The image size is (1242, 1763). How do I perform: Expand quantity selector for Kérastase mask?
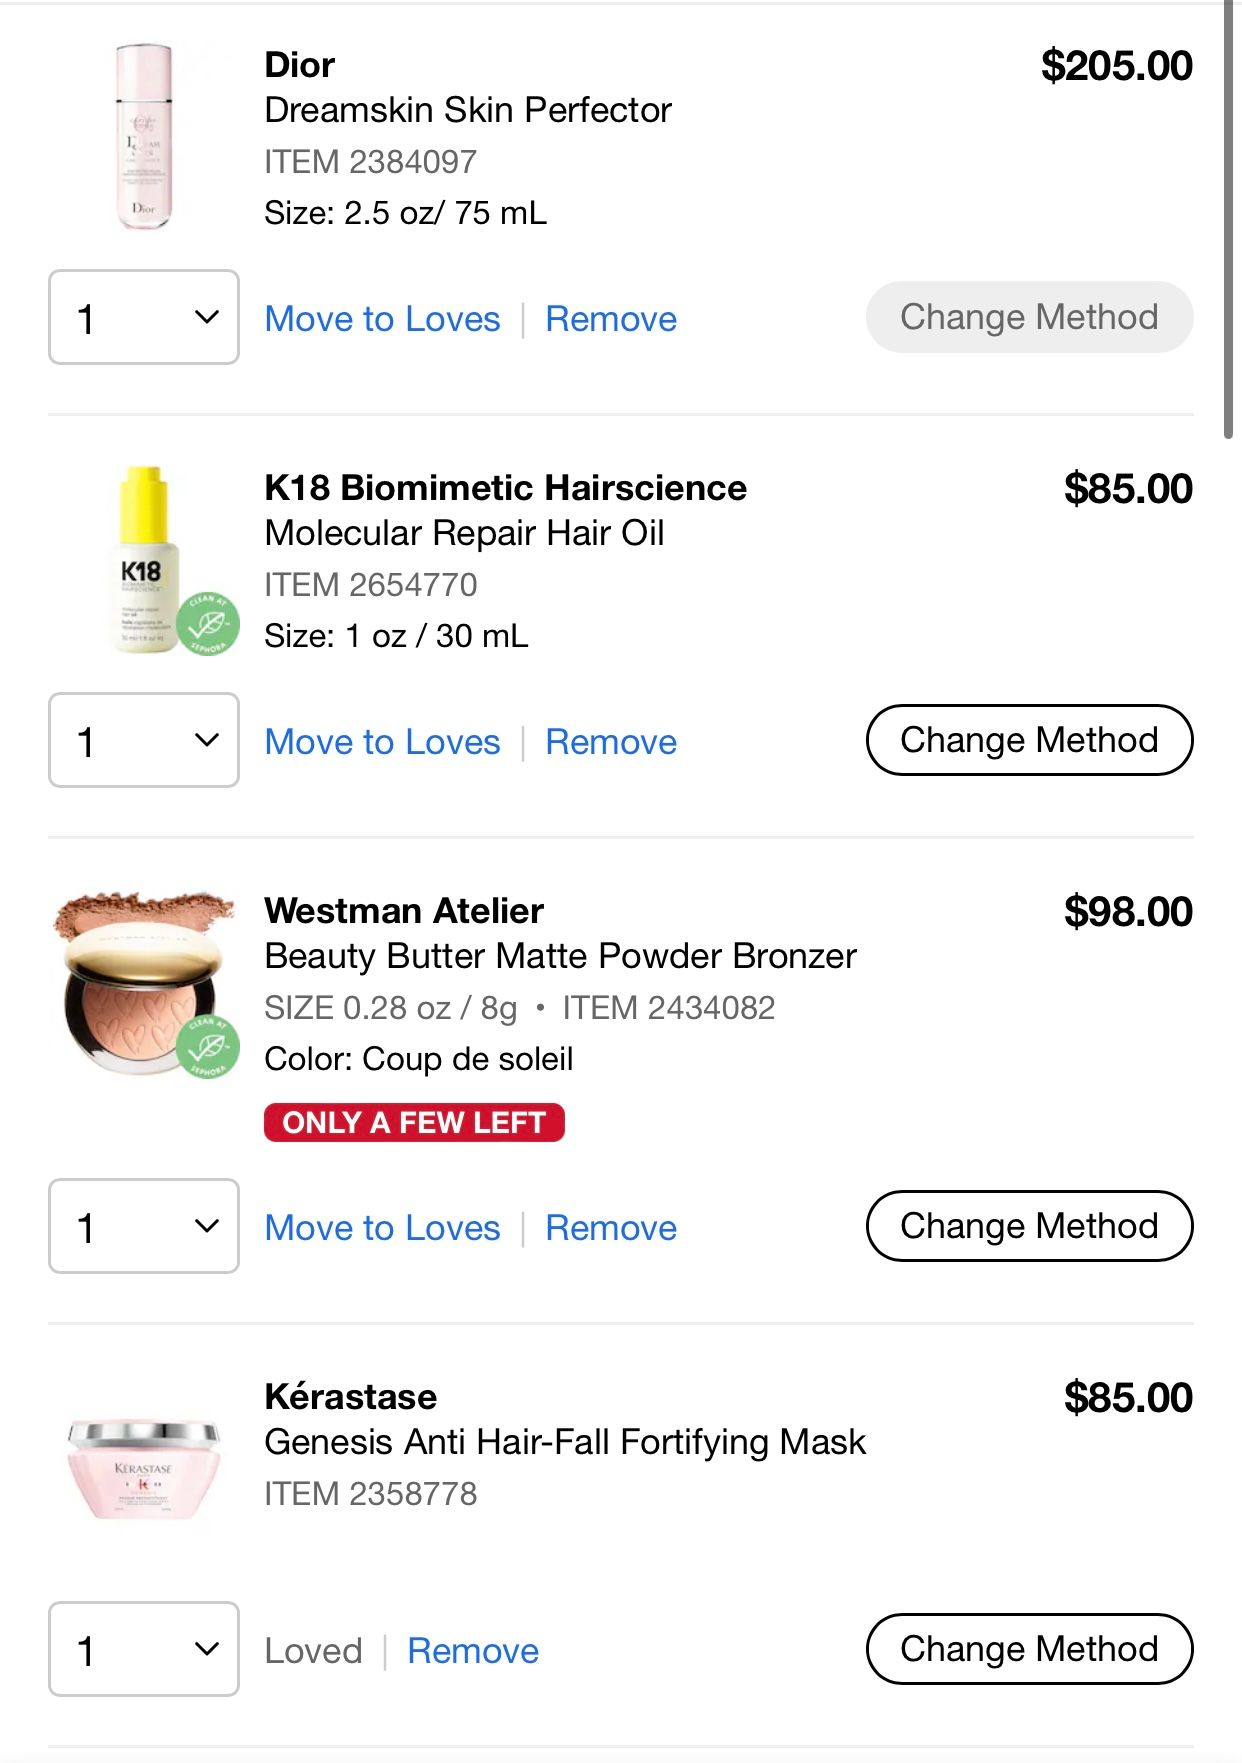(144, 1649)
